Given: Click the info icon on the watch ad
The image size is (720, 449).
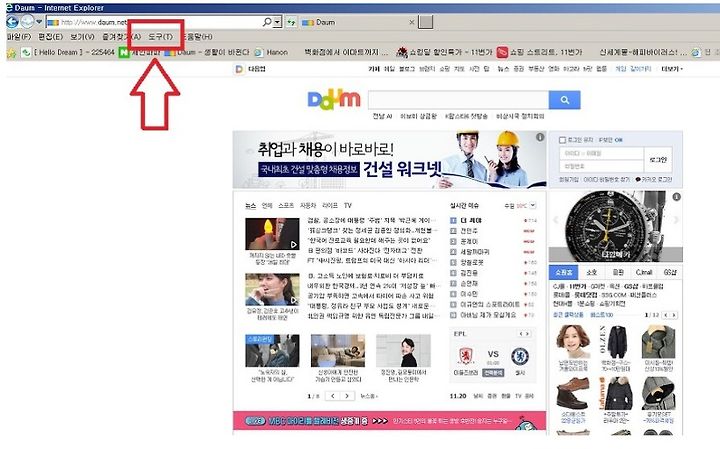Looking at the screenshot, I should [676, 197].
